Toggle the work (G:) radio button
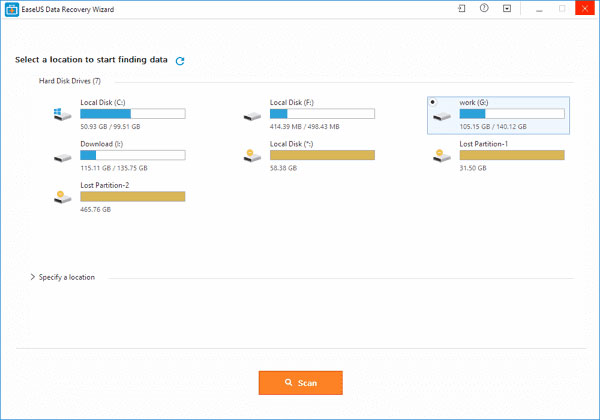 click(431, 102)
